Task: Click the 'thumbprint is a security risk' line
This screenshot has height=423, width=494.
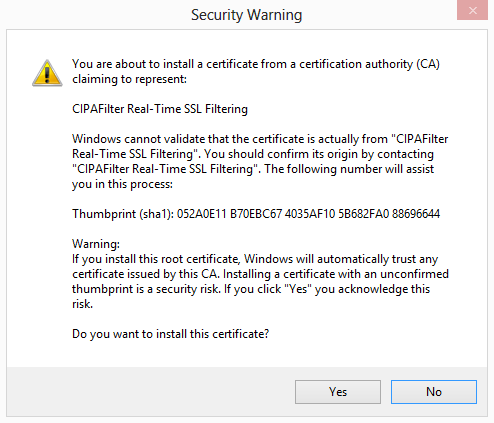Action: [251, 289]
